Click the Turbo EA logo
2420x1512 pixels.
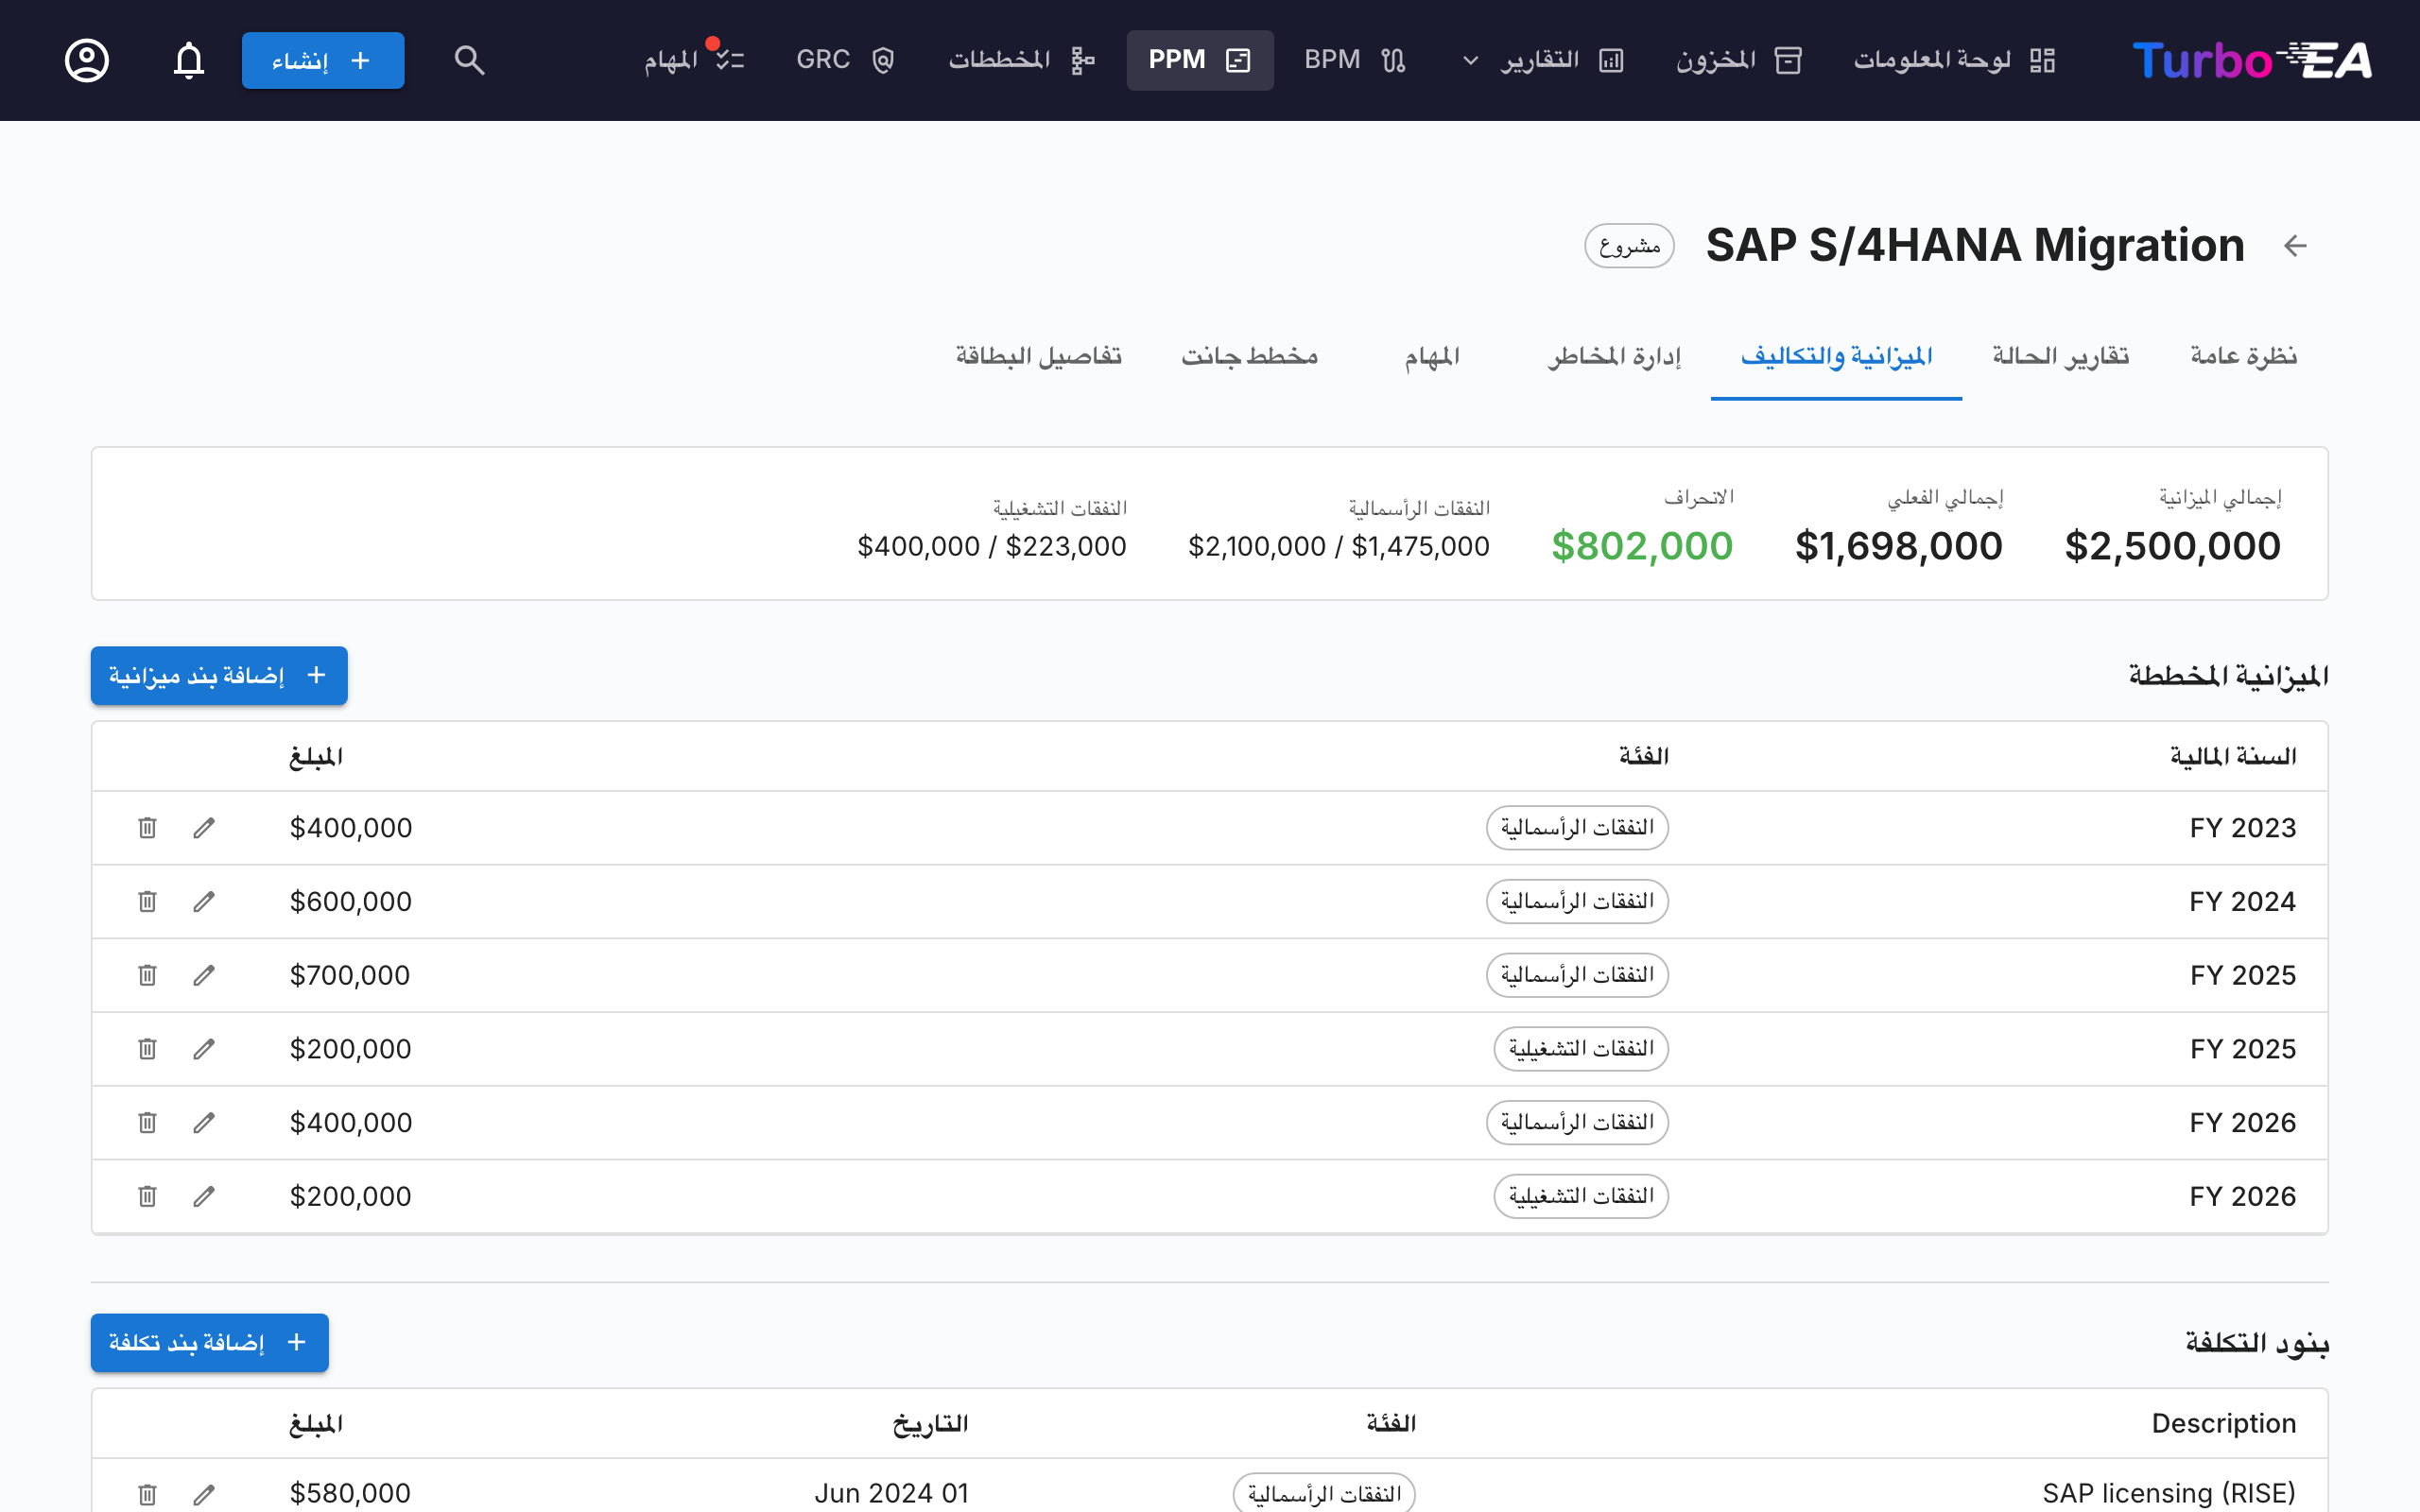click(x=2251, y=60)
